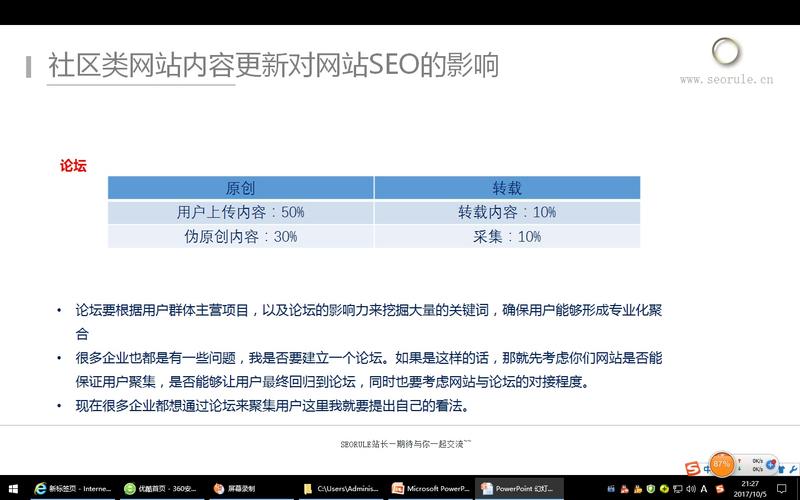Switch to the Internet Explorer 新标签页 window

pyautogui.click(x=72, y=488)
